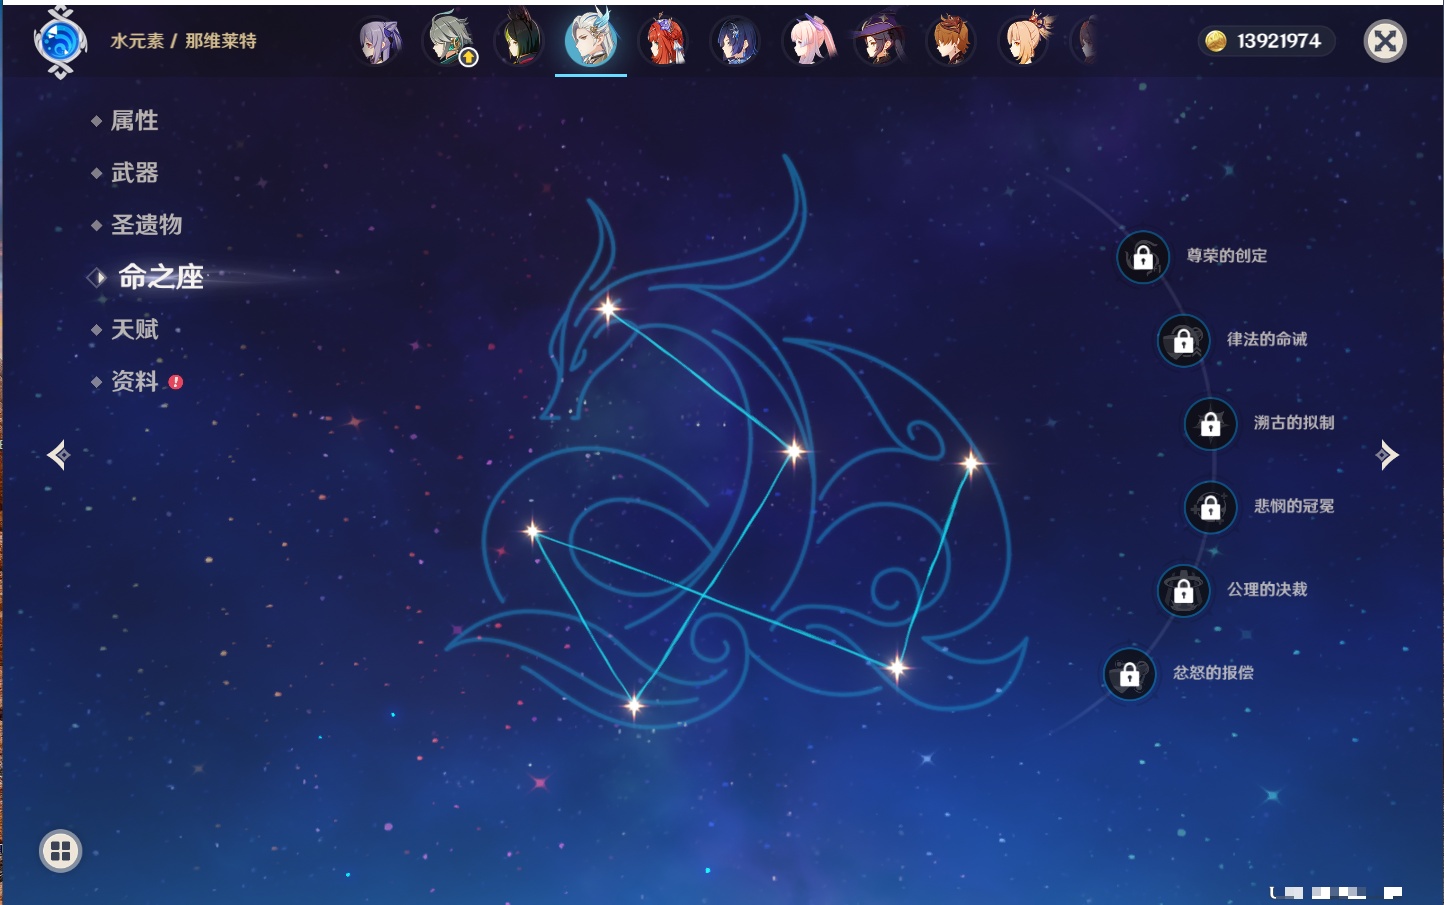Open the locked 尊荣的创定 constellation node
Image resolution: width=1444 pixels, height=905 pixels.
point(1143,257)
